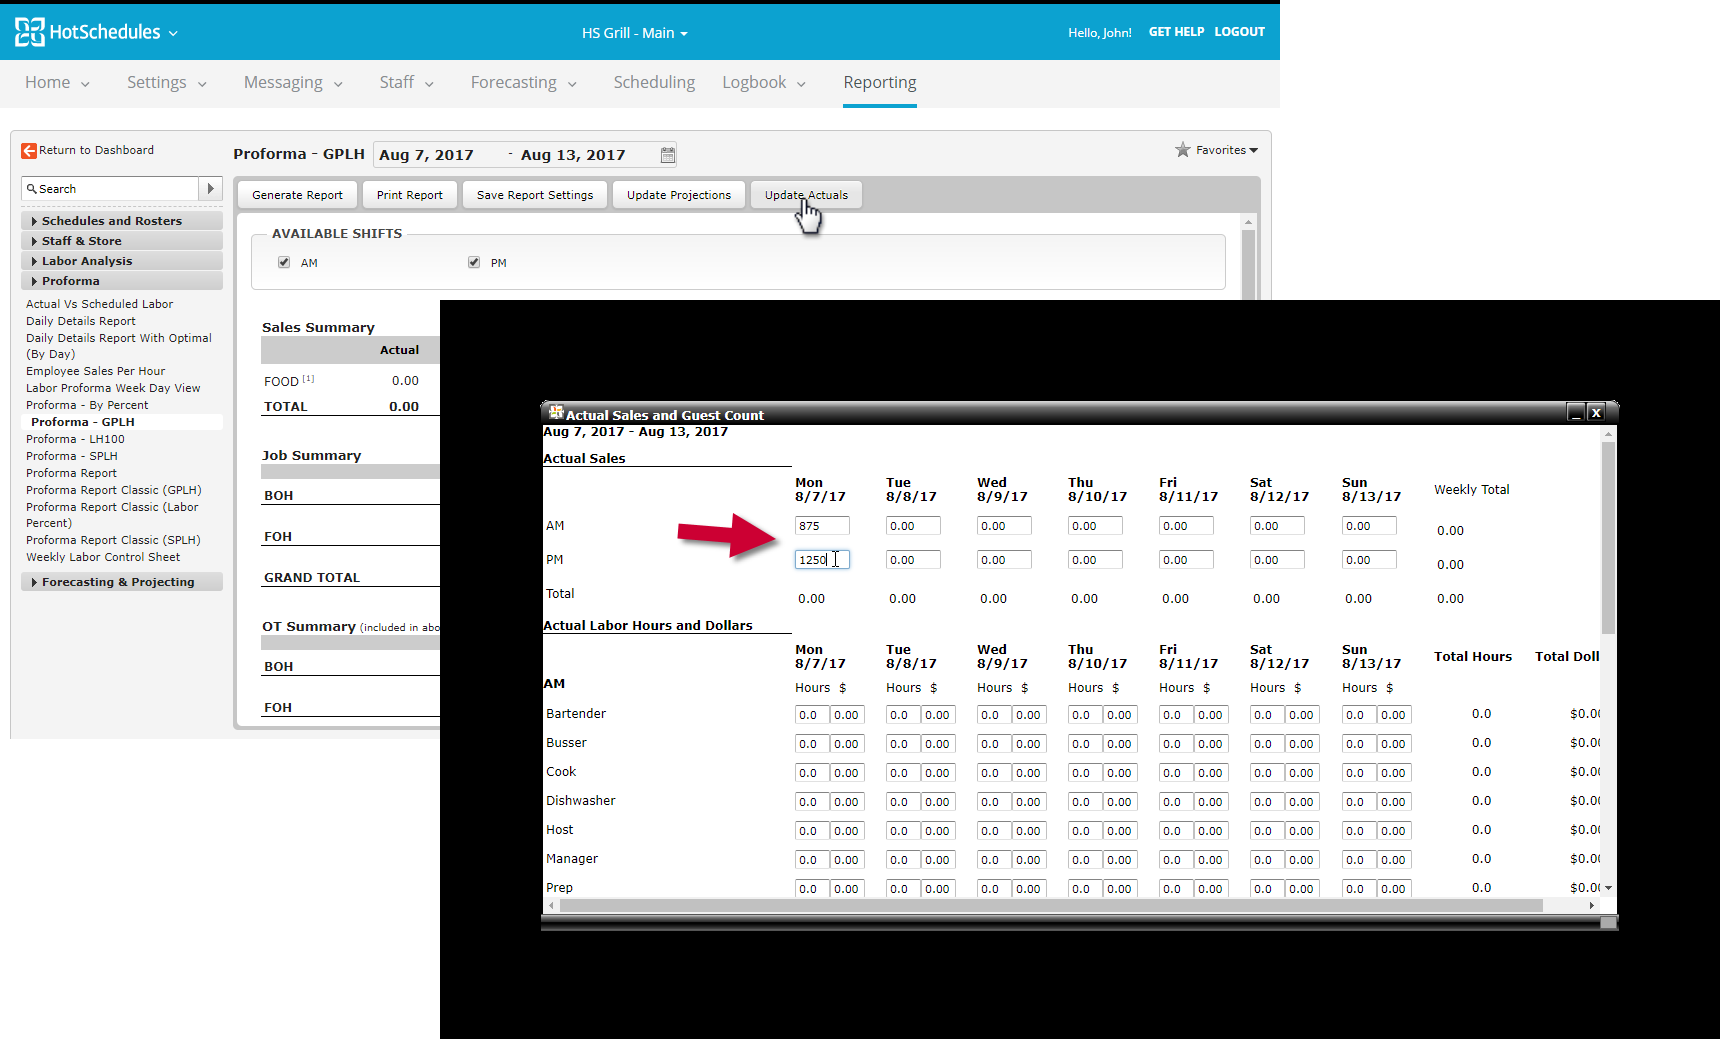Collapse the Proforma section

pyautogui.click(x=122, y=281)
